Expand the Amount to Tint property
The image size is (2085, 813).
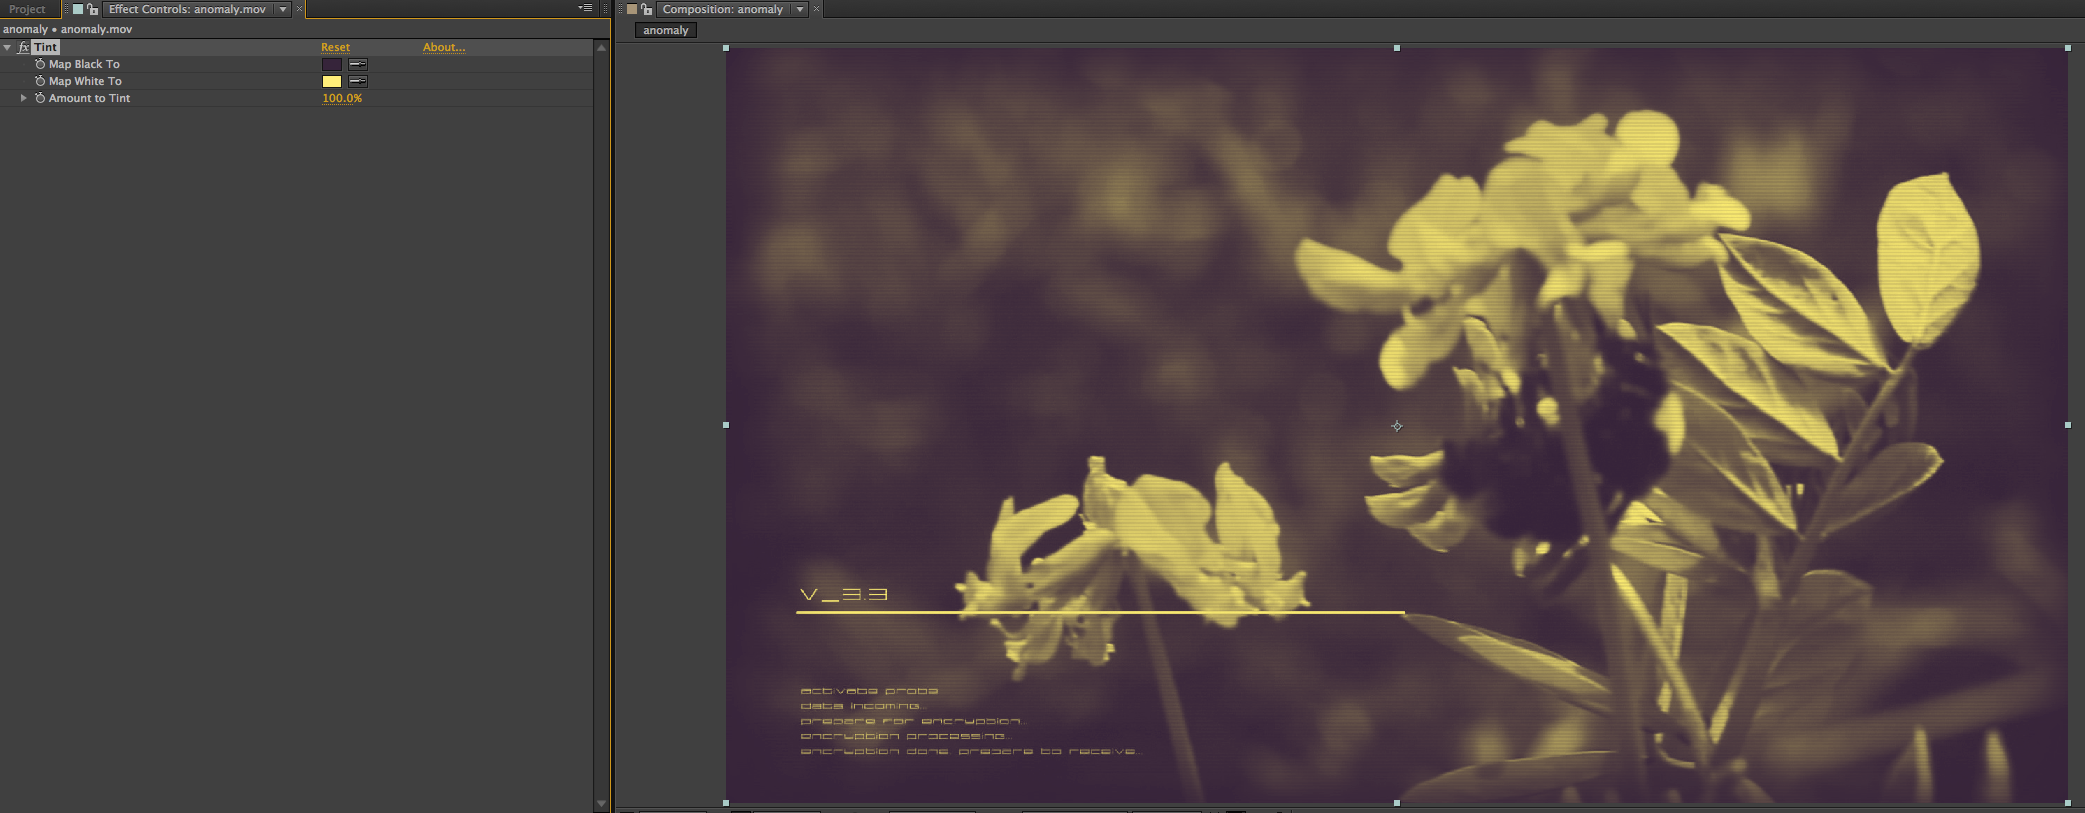tap(24, 98)
